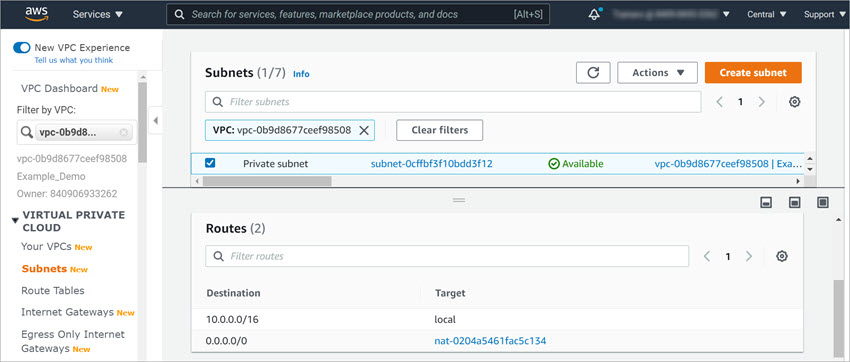Refresh the subnets list
This screenshot has height=362, width=850.
(593, 73)
